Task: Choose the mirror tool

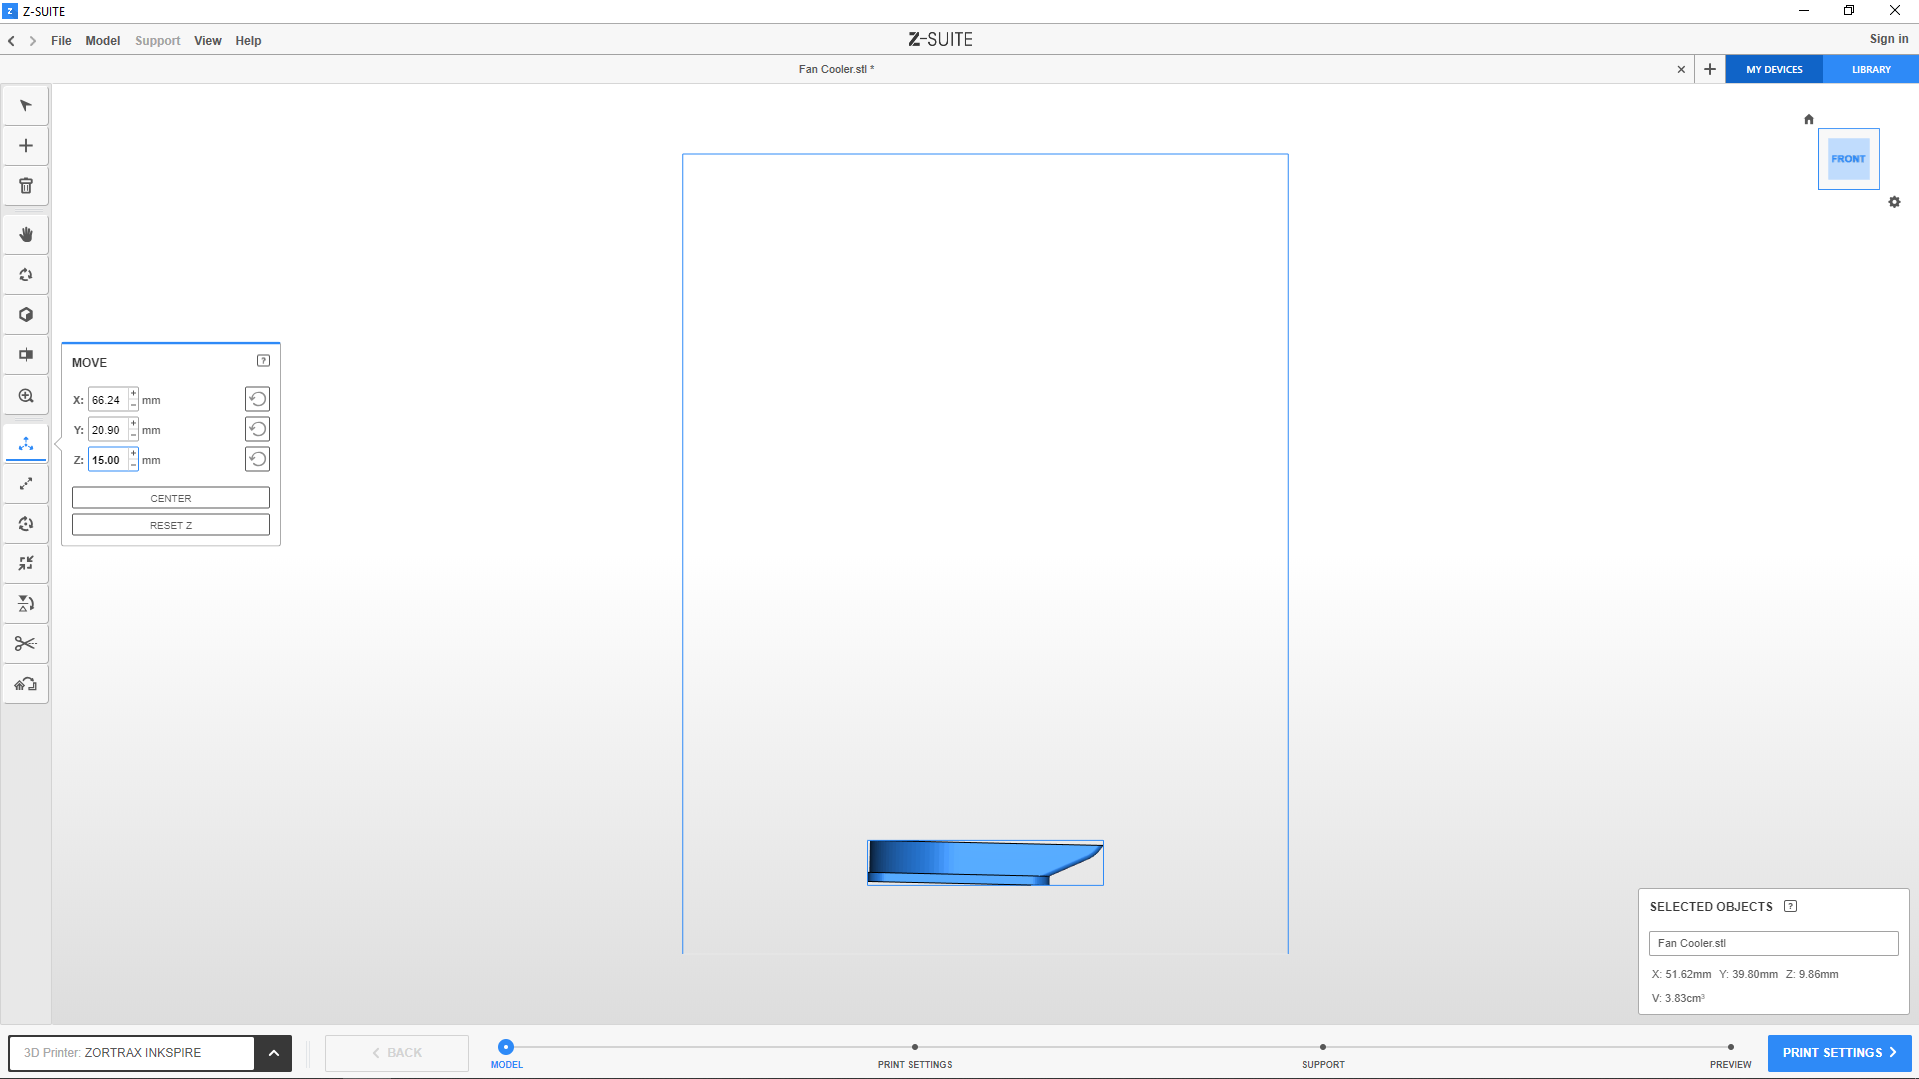Action: click(x=26, y=604)
